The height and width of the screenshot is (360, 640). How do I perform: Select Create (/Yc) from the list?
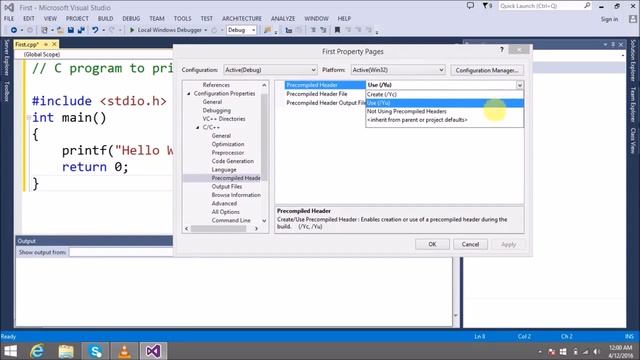tap(444, 94)
